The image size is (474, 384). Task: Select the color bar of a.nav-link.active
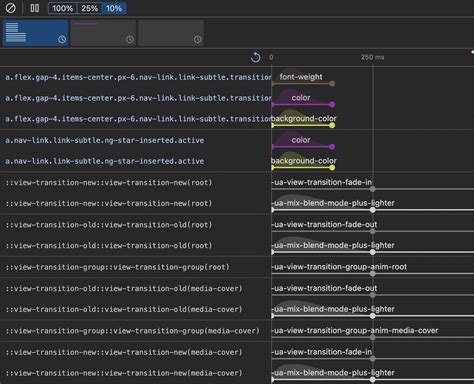302,146
